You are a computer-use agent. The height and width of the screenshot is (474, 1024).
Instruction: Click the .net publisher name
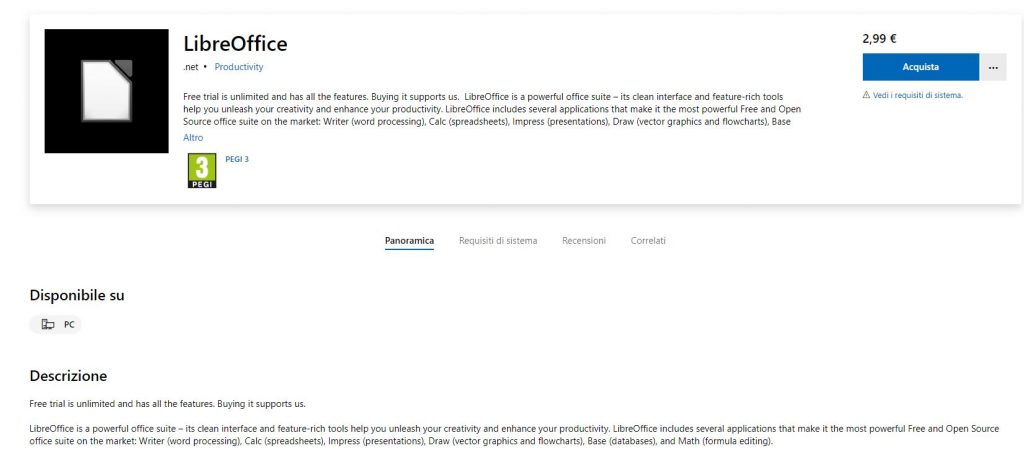[191, 67]
